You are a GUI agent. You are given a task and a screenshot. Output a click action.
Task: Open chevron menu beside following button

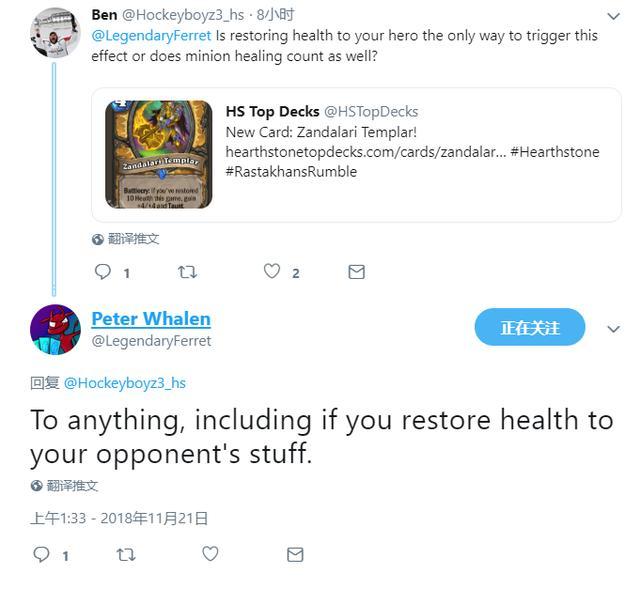(x=613, y=329)
